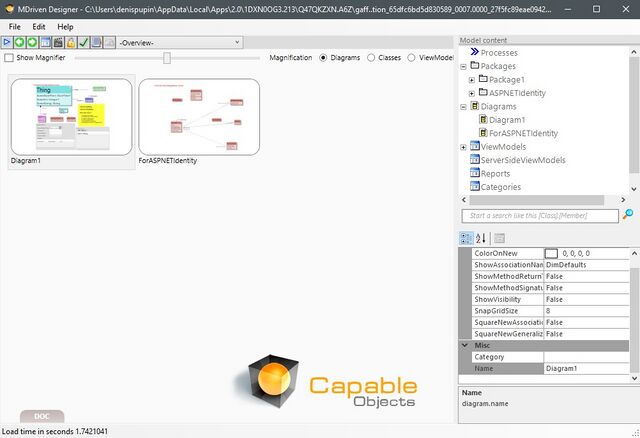
Task: Collapse the Diagrams tree node
Action: [463, 107]
